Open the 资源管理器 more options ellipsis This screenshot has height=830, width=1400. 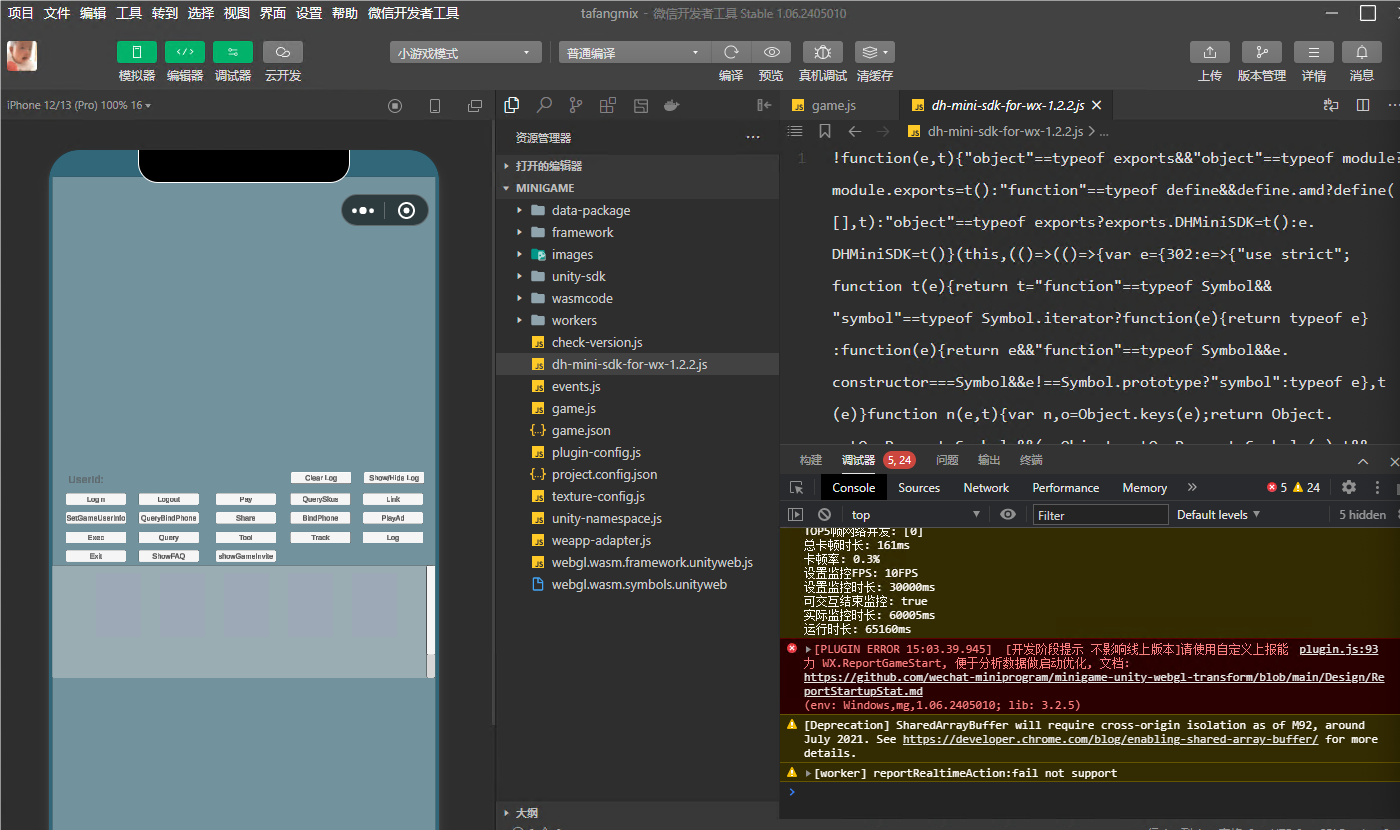[x=753, y=138]
